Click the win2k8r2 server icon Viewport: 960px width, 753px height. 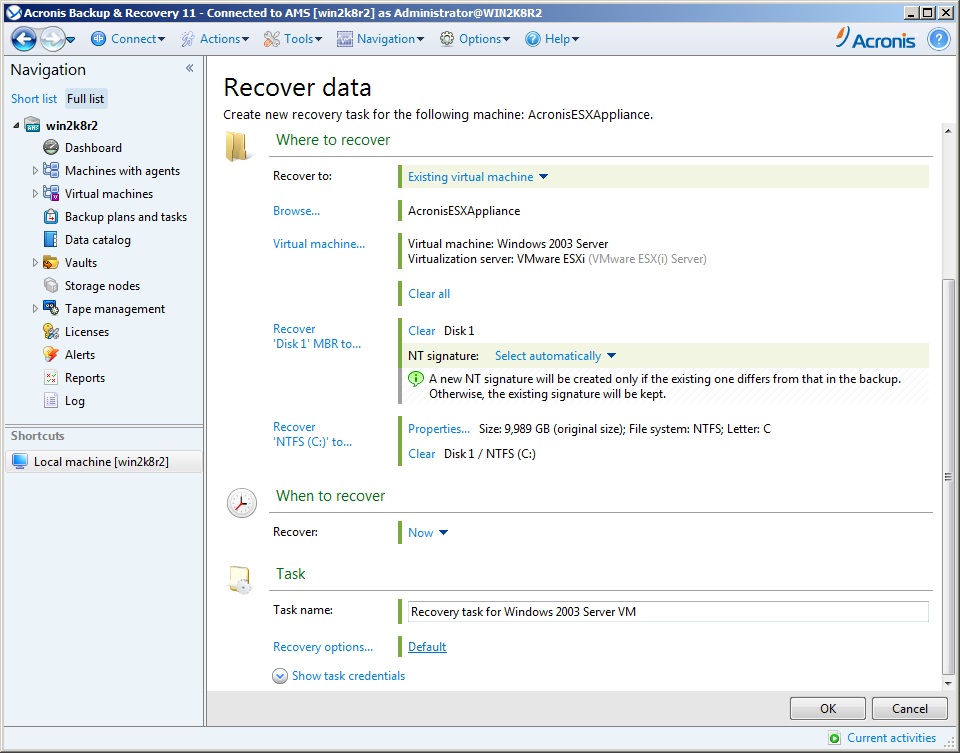pos(32,126)
